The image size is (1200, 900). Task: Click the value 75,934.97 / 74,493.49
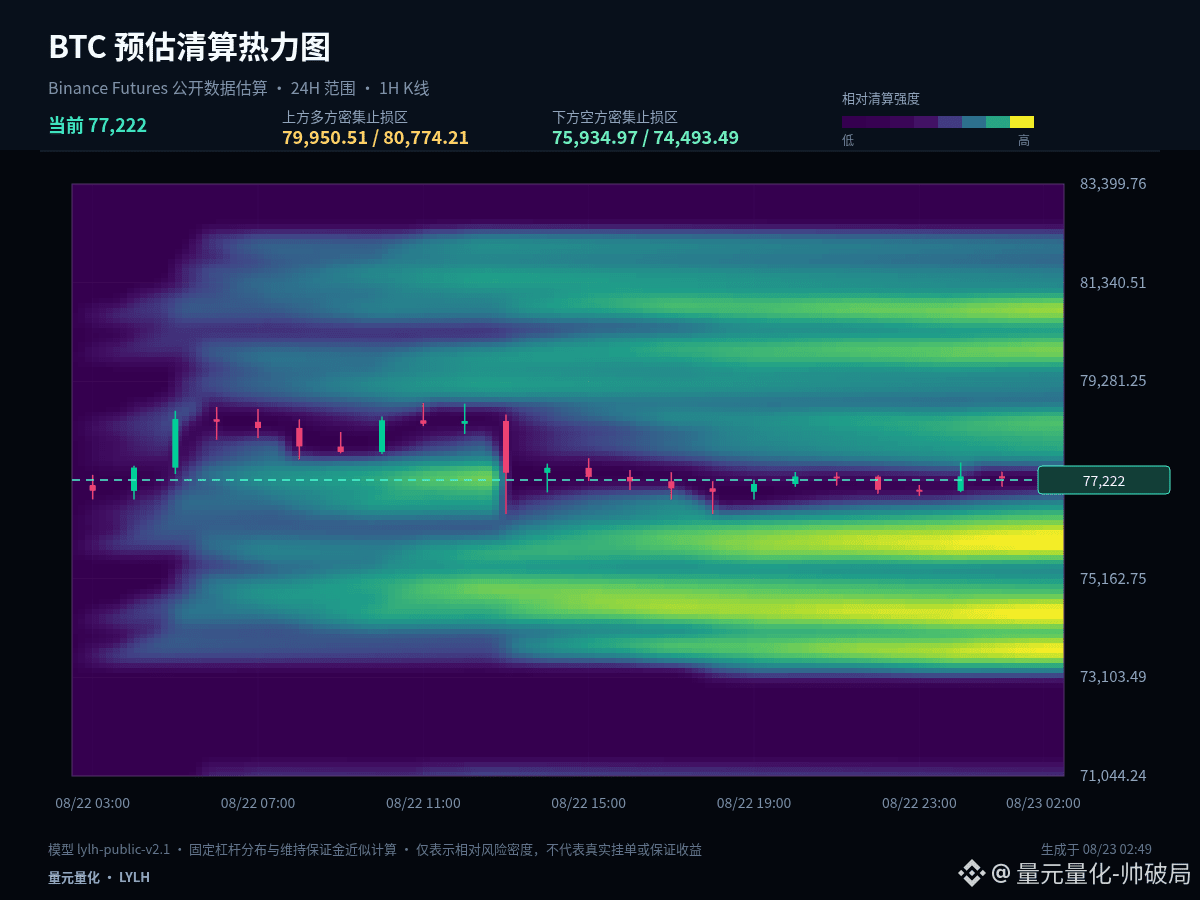pyautogui.click(x=645, y=138)
